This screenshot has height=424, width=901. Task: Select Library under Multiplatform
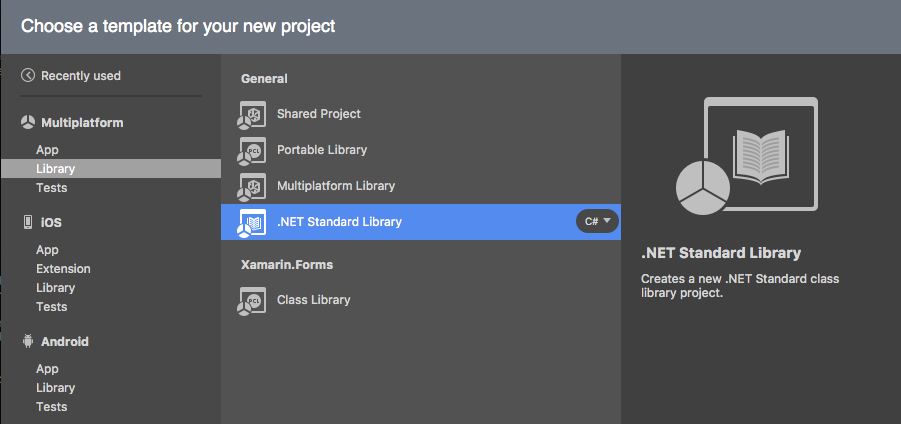coord(56,169)
